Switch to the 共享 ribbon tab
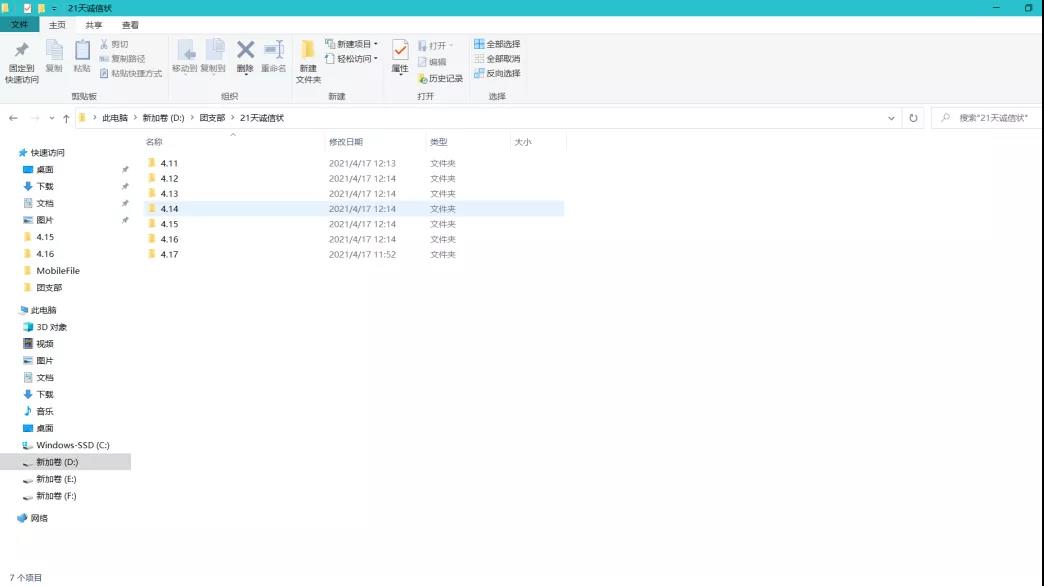The height and width of the screenshot is (586, 1044). coord(94,25)
